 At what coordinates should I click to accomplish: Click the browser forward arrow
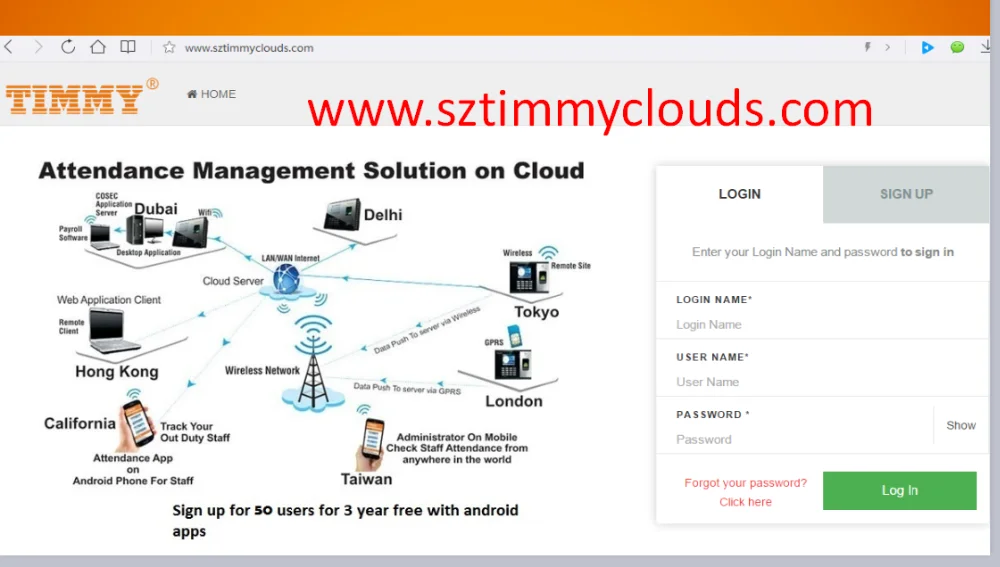(x=38, y=47)
